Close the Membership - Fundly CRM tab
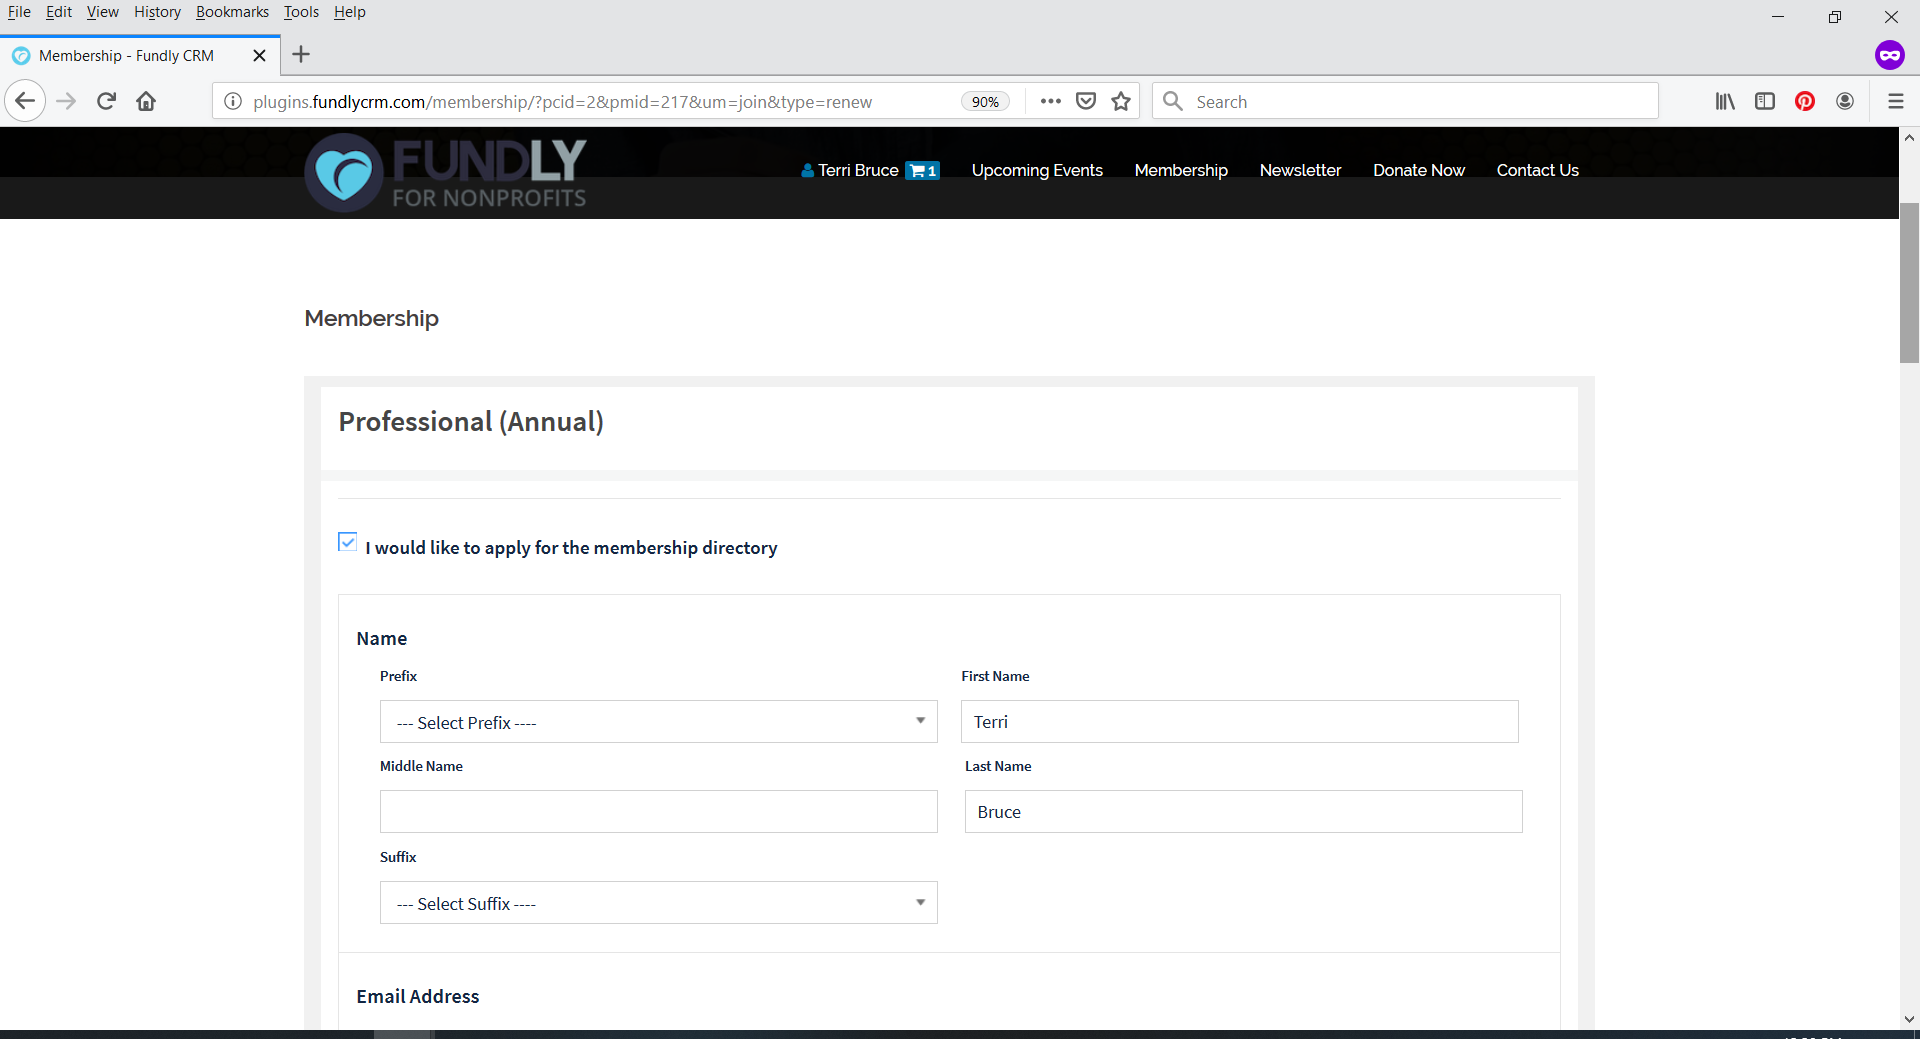This screenshot has width=1920, height=1039. (259, 56)
